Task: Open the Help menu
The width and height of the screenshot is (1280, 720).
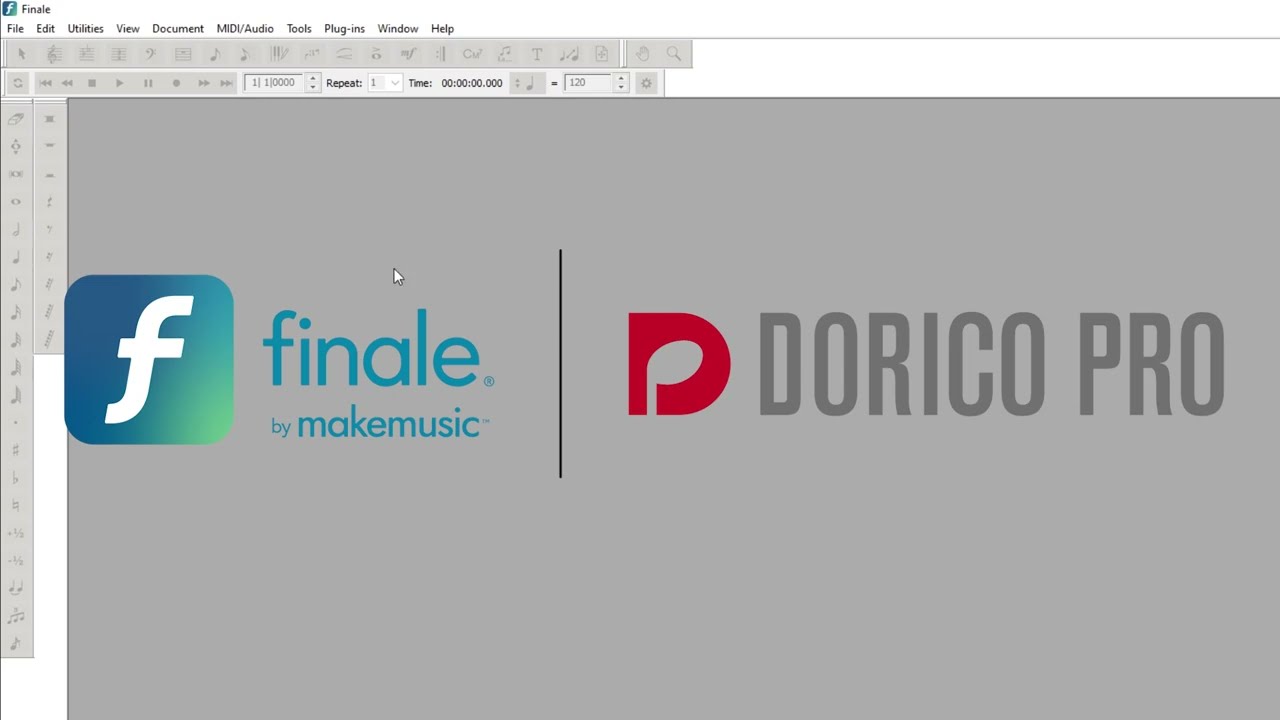Action: coord(442,28)
